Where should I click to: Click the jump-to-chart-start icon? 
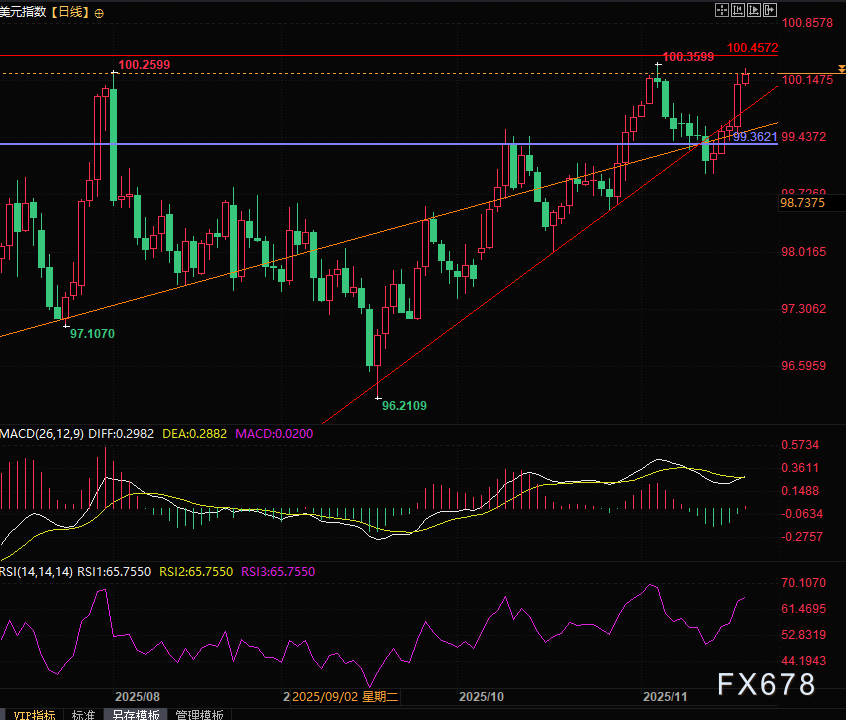pyautogui.click(x=738, y=9)
